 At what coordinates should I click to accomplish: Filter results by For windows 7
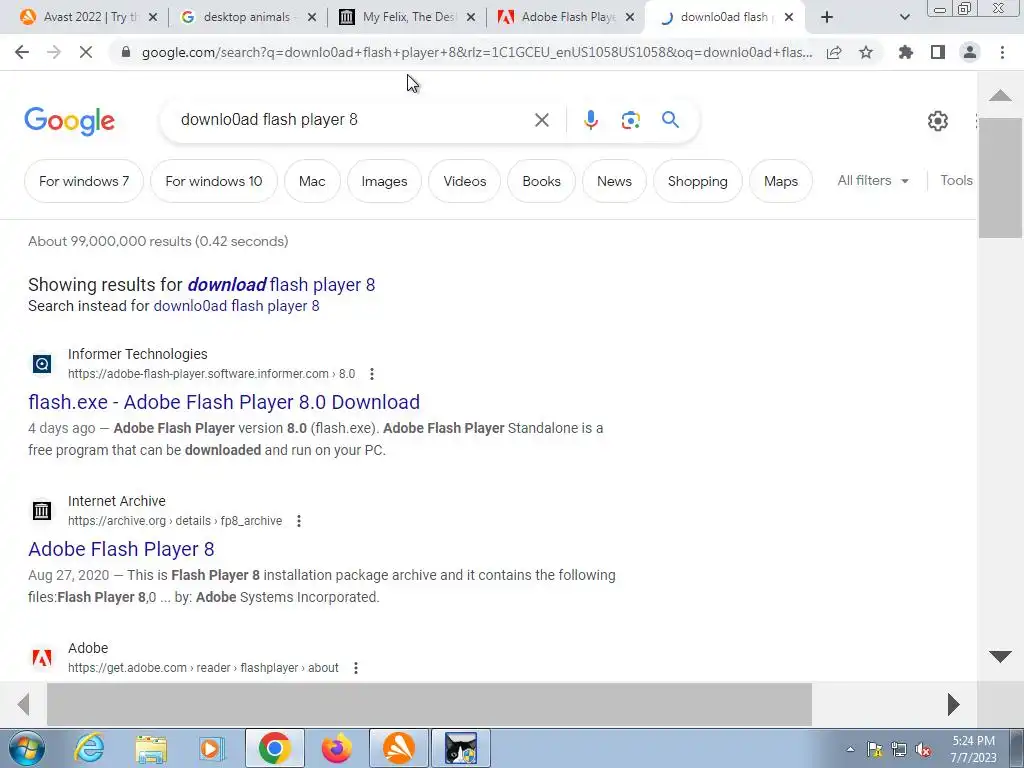[x=84, y=181]
